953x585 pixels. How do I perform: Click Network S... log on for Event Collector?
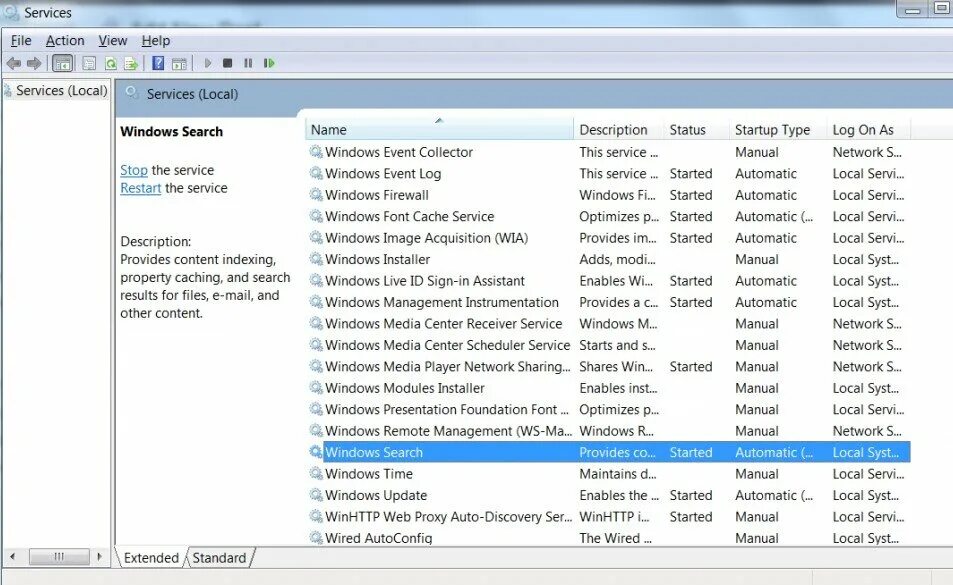[x=867, y=152]
